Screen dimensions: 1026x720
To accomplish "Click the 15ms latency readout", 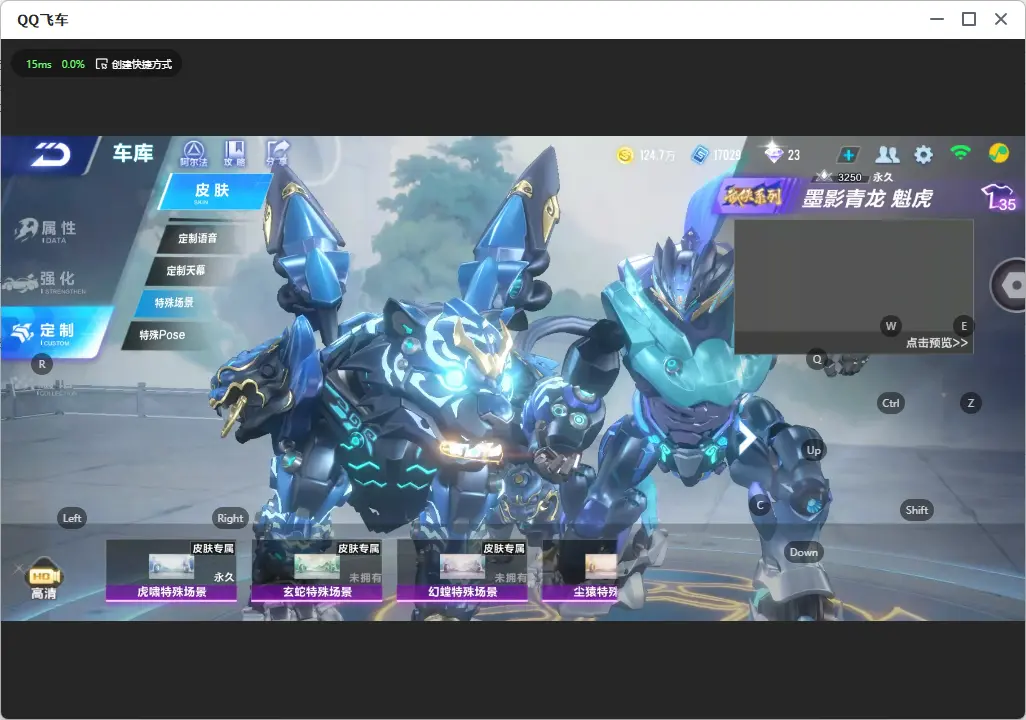I will pyautogui.click(x=39, y=64).
